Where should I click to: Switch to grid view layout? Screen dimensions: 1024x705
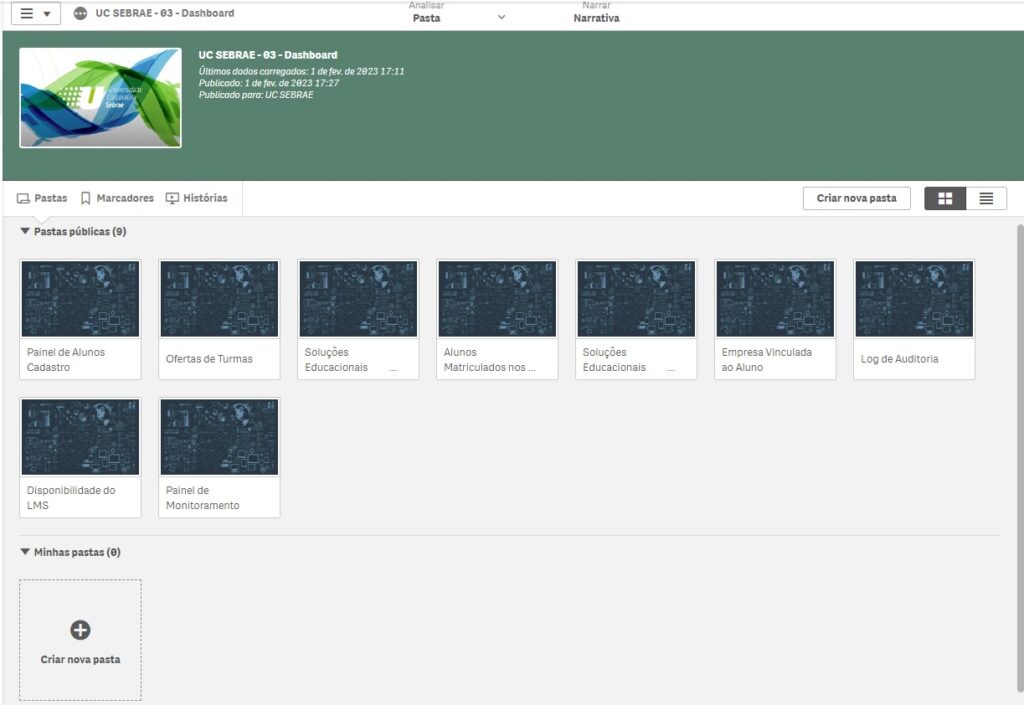click(x=945, y=198)
